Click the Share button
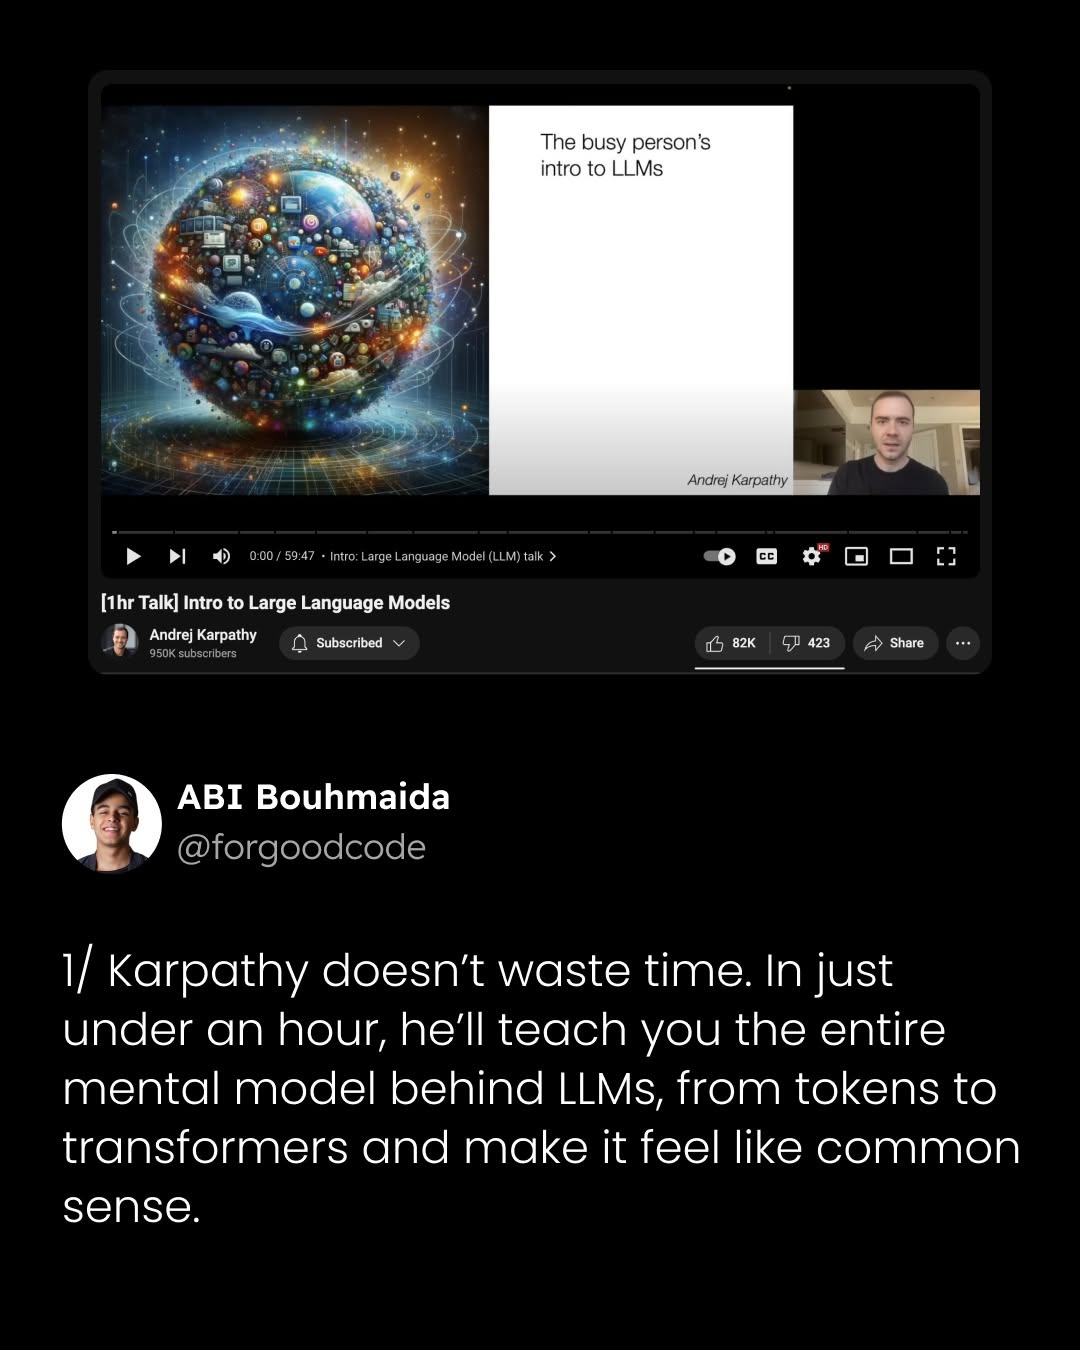 [895, 643]
